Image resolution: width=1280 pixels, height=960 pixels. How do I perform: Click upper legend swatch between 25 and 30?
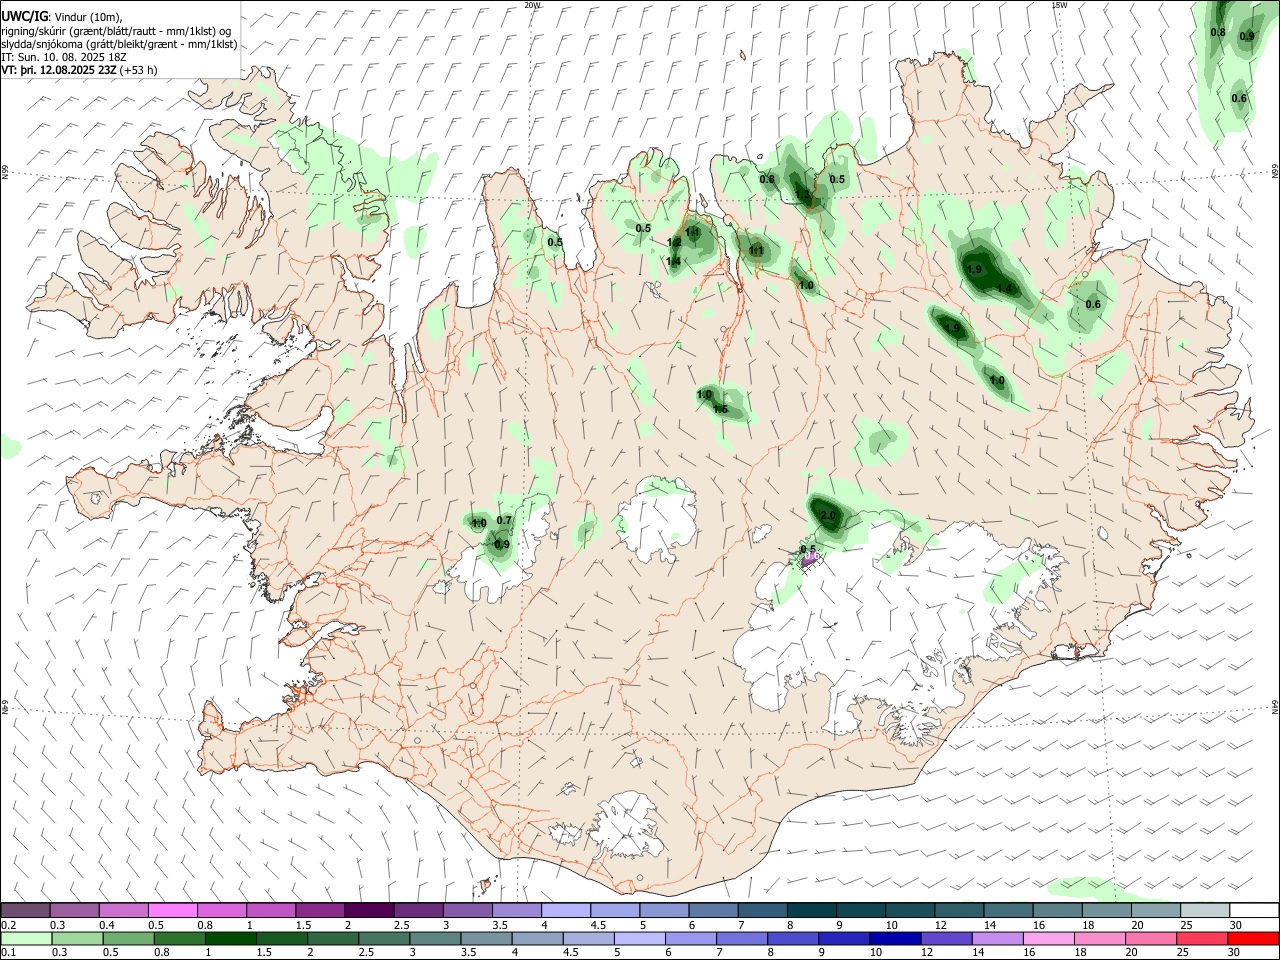[1204, 910]
